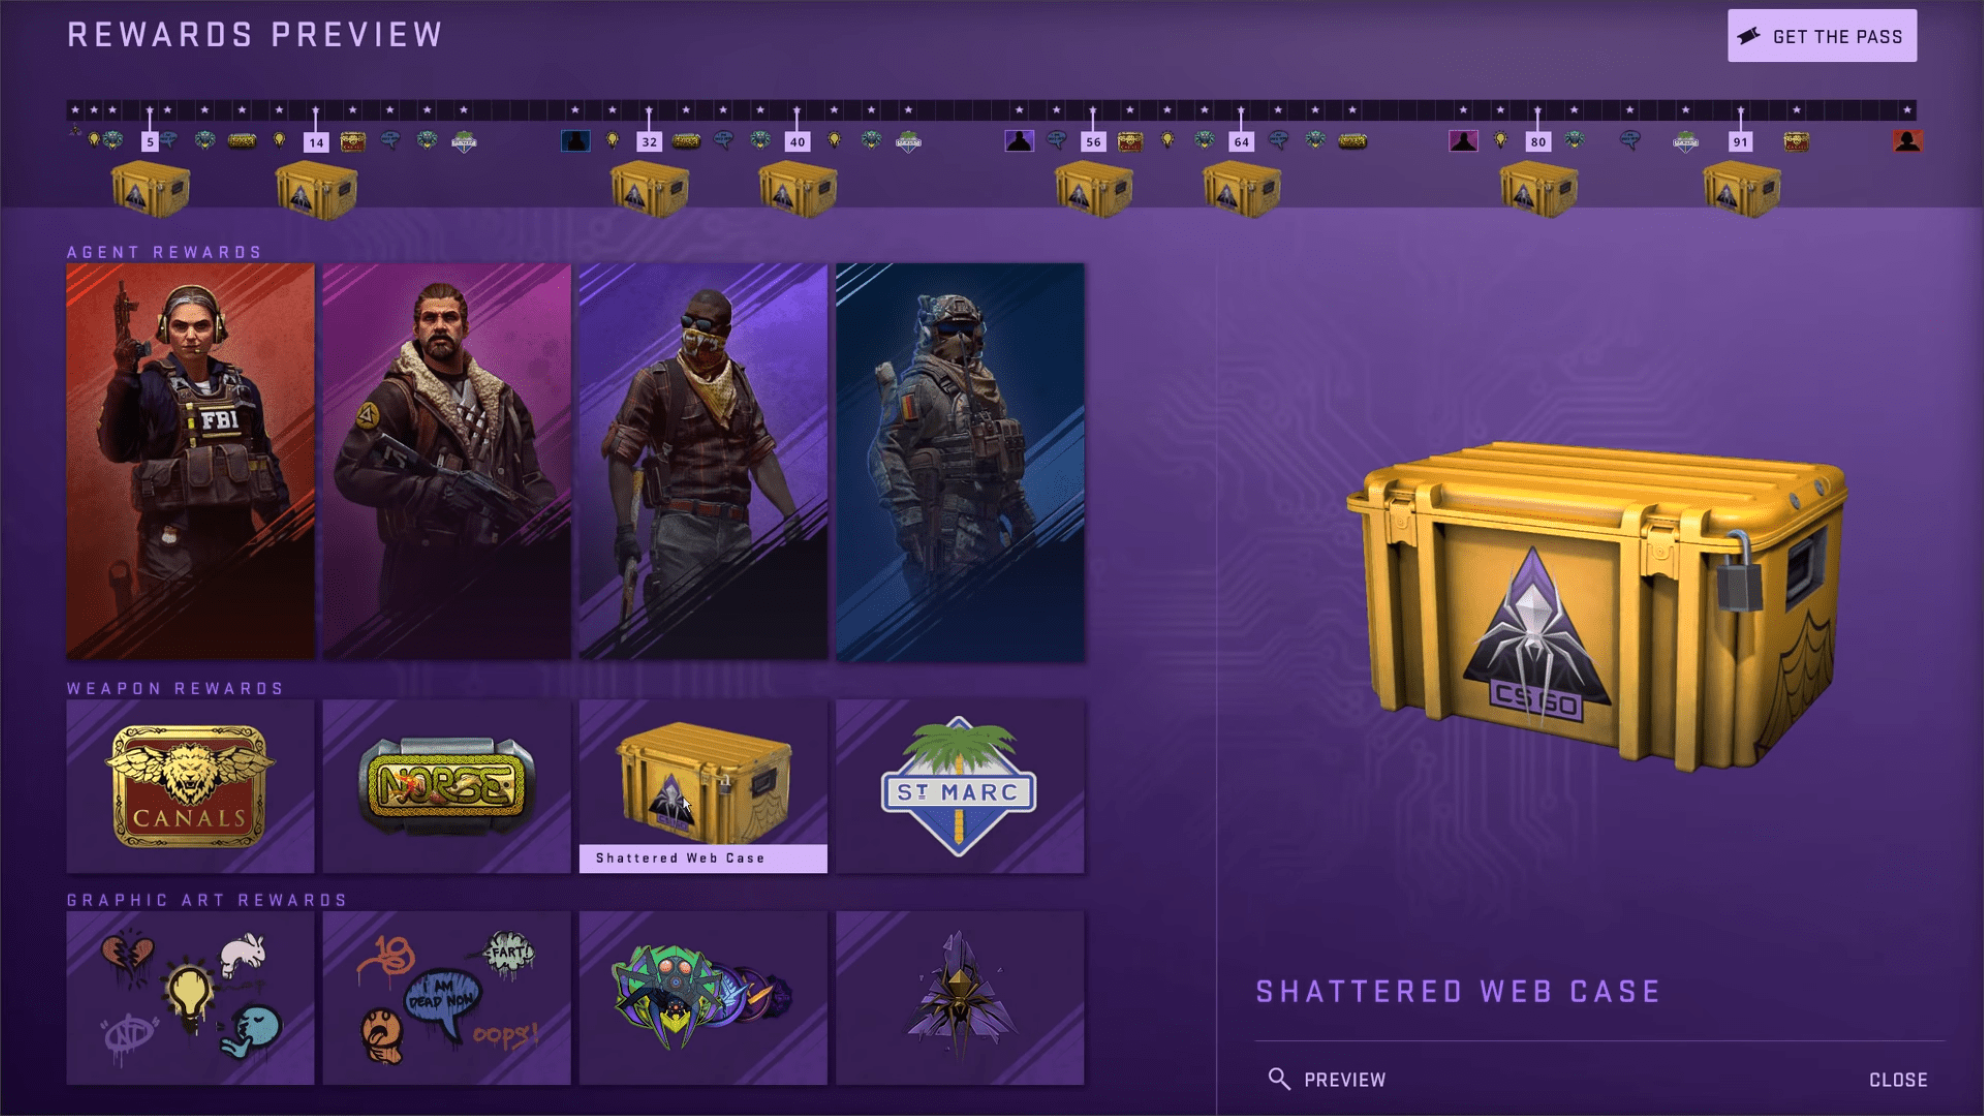1984x1116 pixels.
Task: Select the blue camouflaged soldier agent card
Action: 960,461
